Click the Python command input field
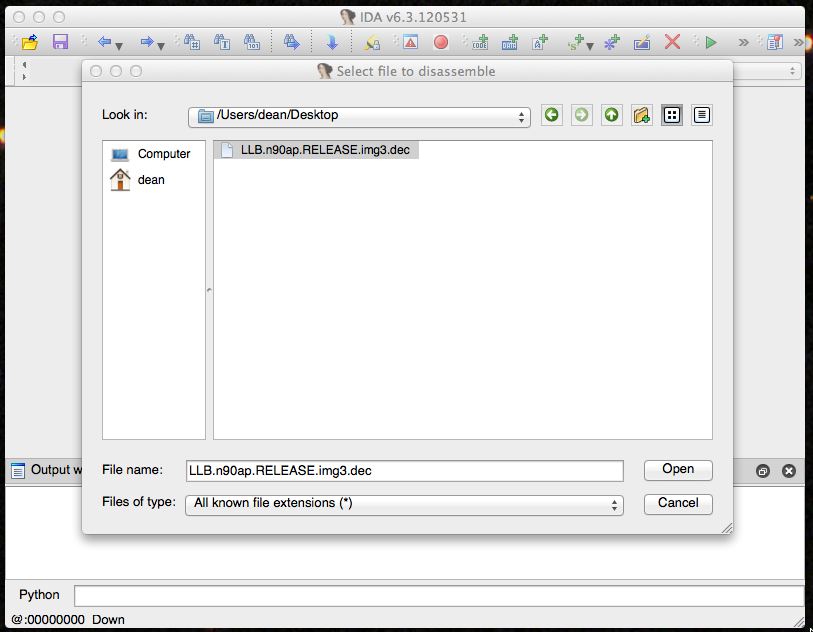Screen dimensions: 813x632 click(x=439, y=595)
